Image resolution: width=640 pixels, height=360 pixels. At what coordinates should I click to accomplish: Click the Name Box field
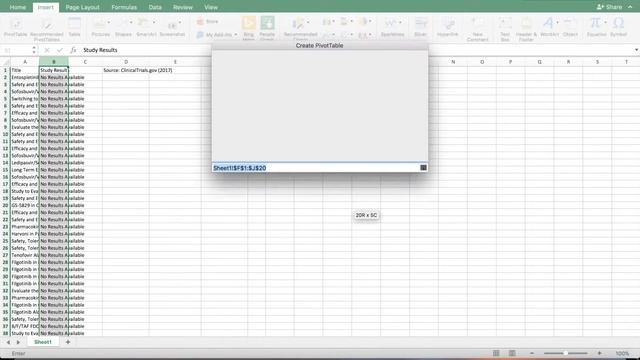point(16,50)
